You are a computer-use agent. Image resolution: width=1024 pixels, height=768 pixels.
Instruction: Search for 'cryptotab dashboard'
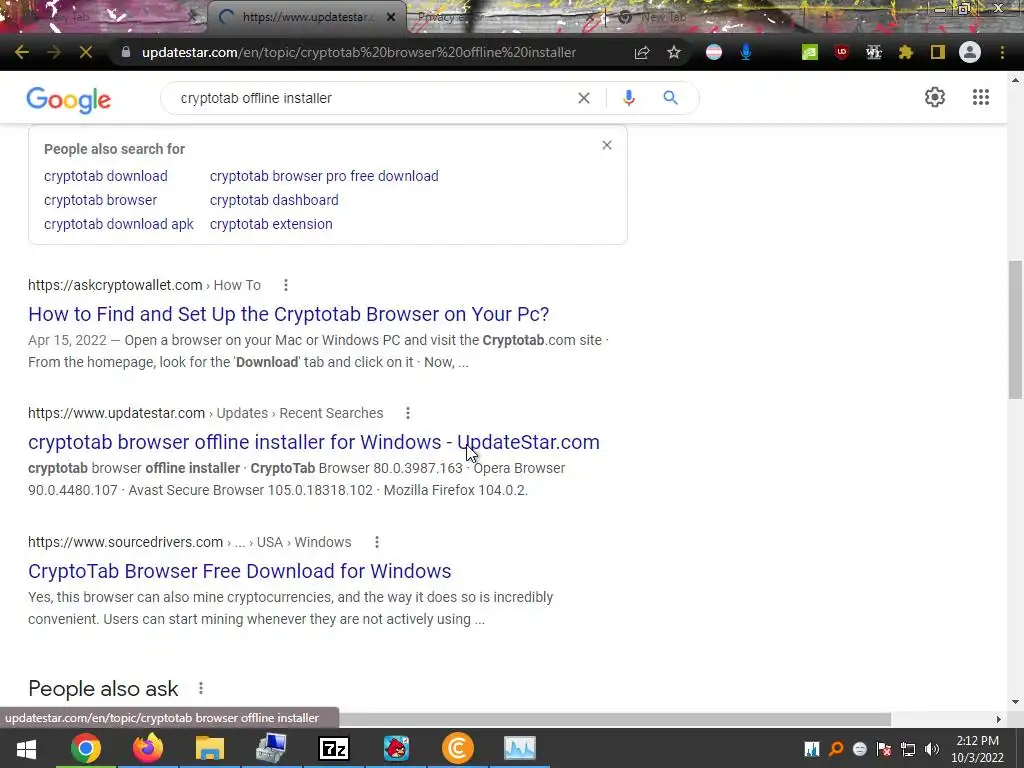click(x=274, y=200)
